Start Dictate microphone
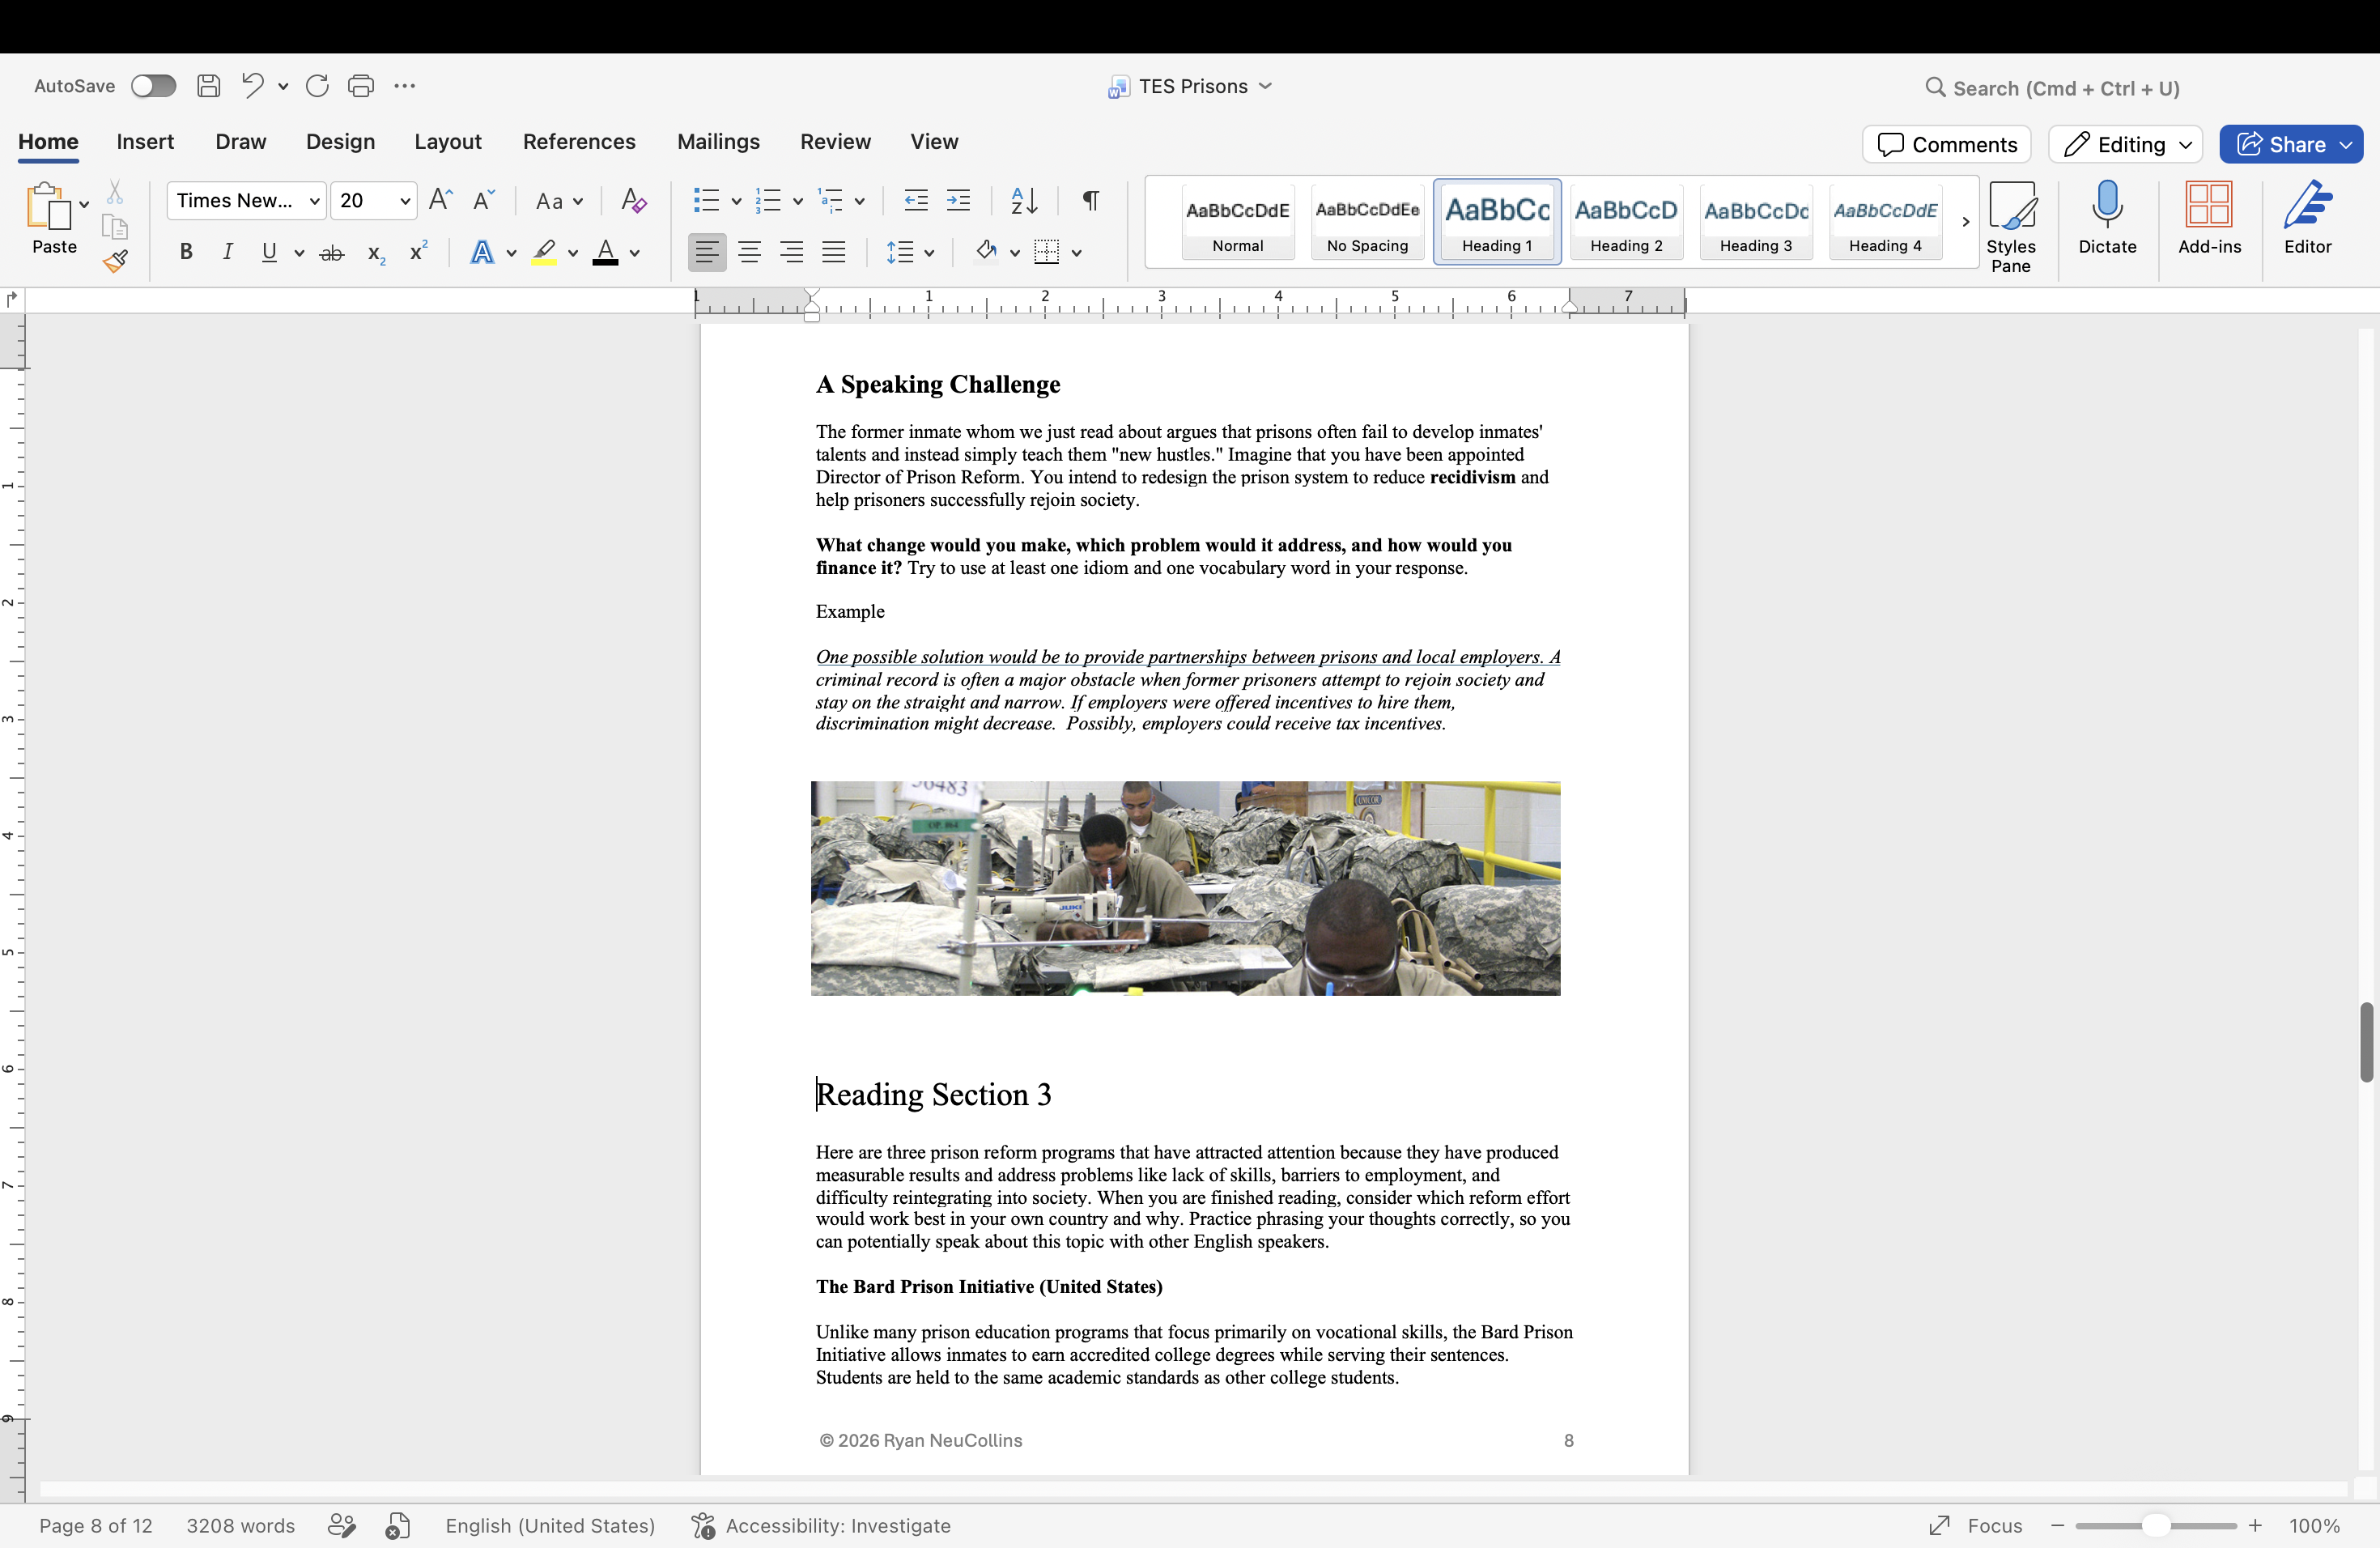The height and width of the screenshot is (1548, 2380). [2107, 218]
